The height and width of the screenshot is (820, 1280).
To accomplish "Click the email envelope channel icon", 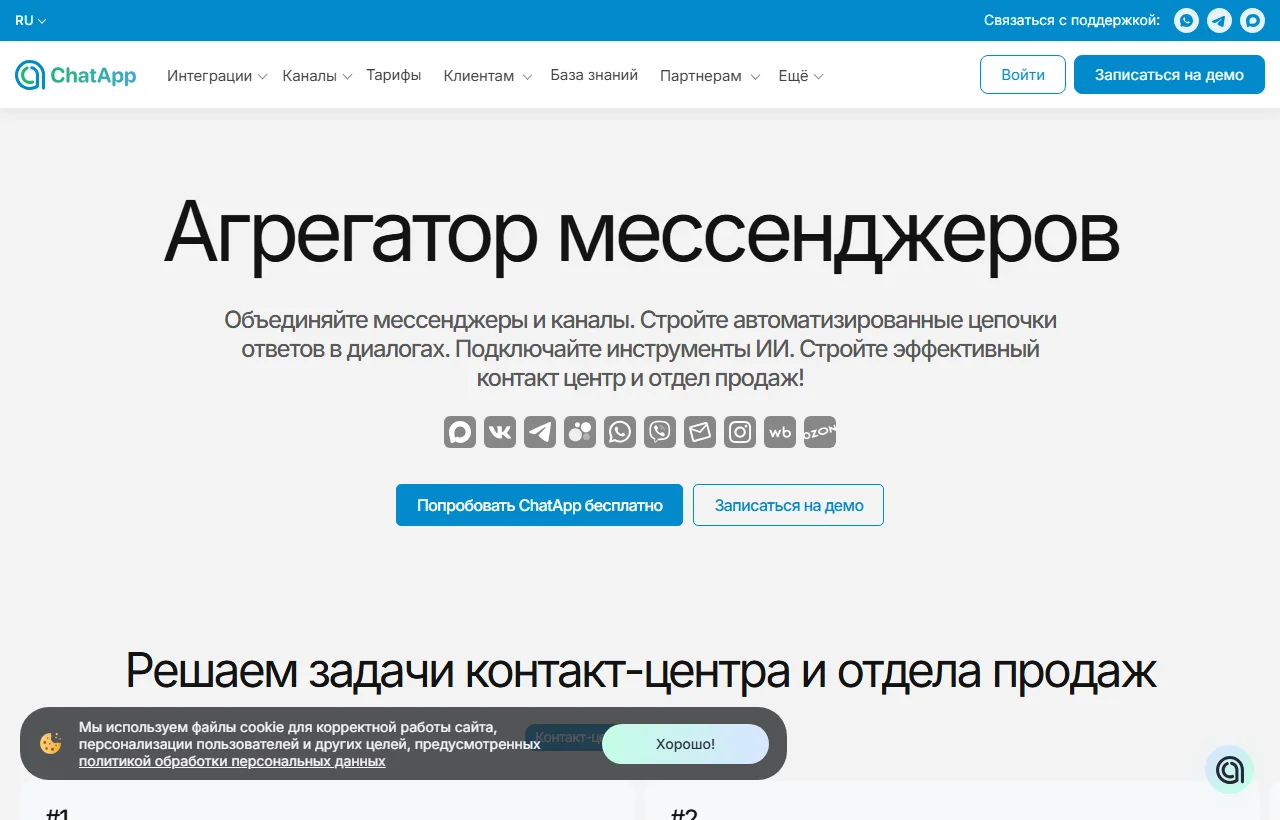I will pos(700,432).
